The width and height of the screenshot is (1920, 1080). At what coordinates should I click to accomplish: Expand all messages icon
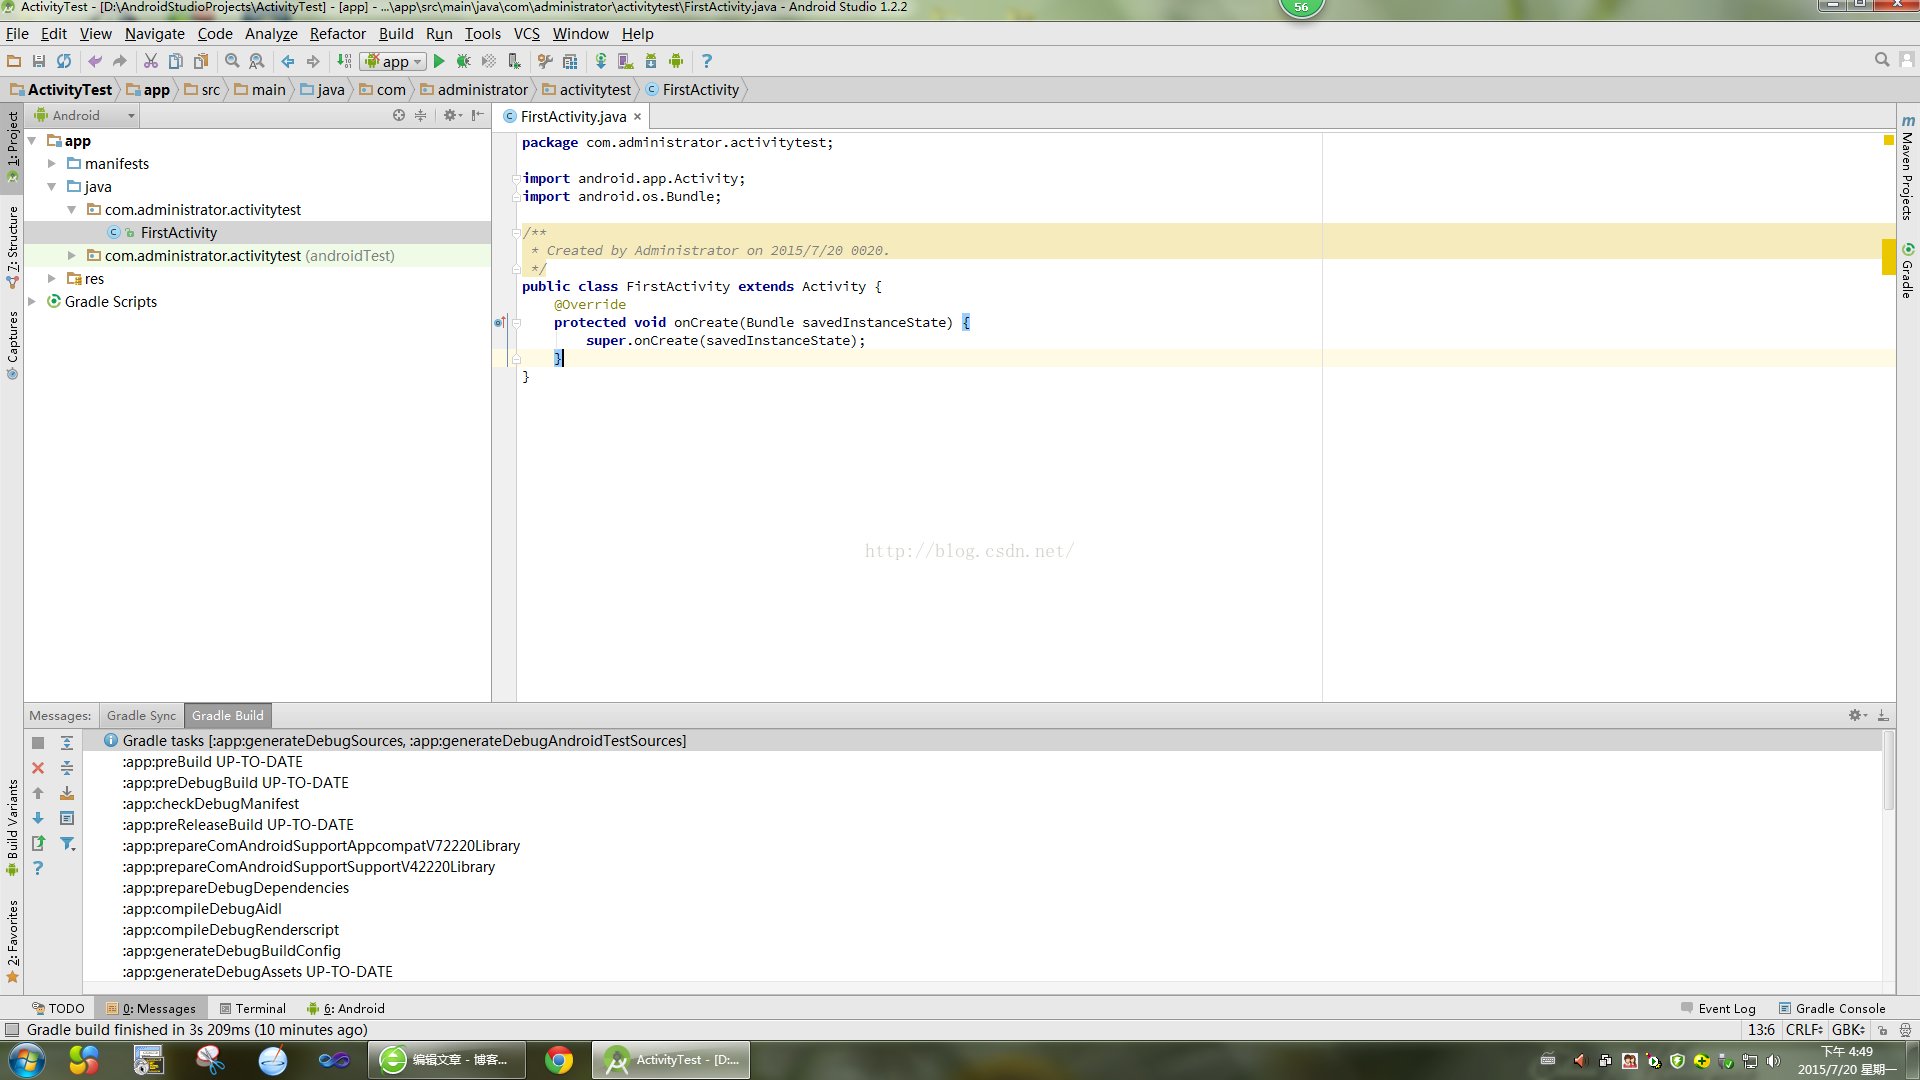coord(67,743)
